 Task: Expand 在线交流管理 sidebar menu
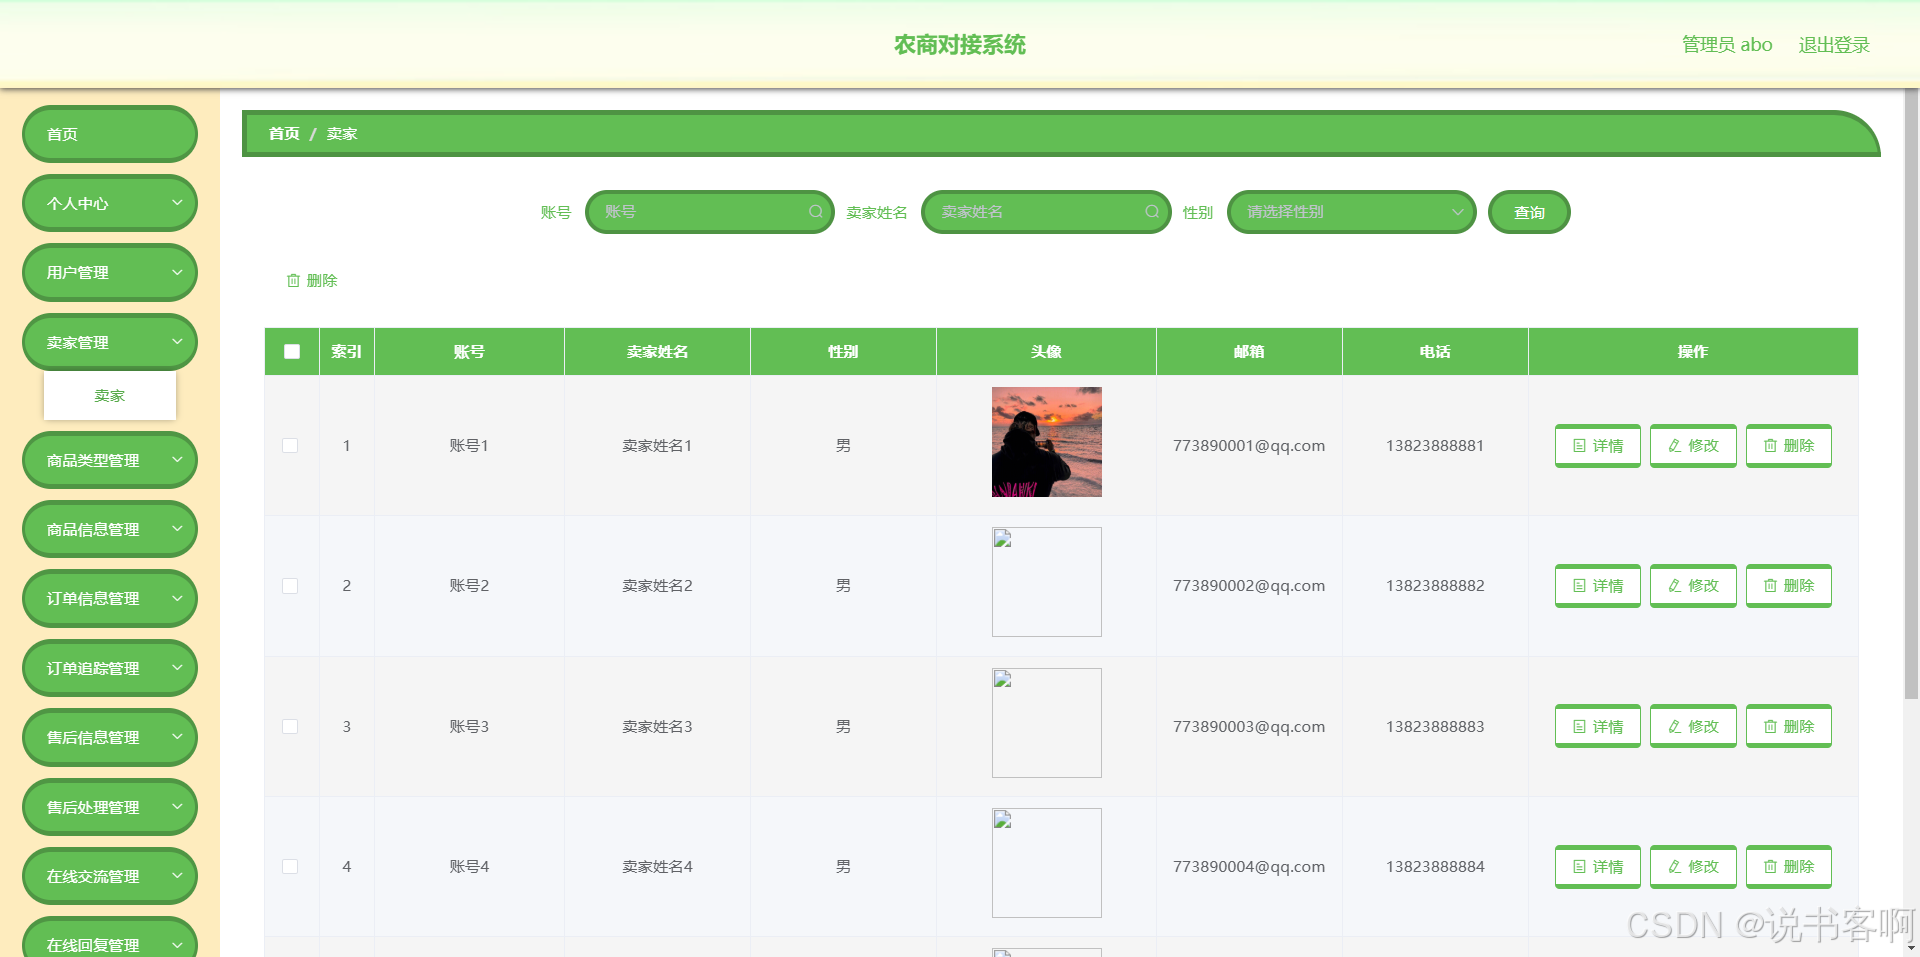(x=110, y=876)
